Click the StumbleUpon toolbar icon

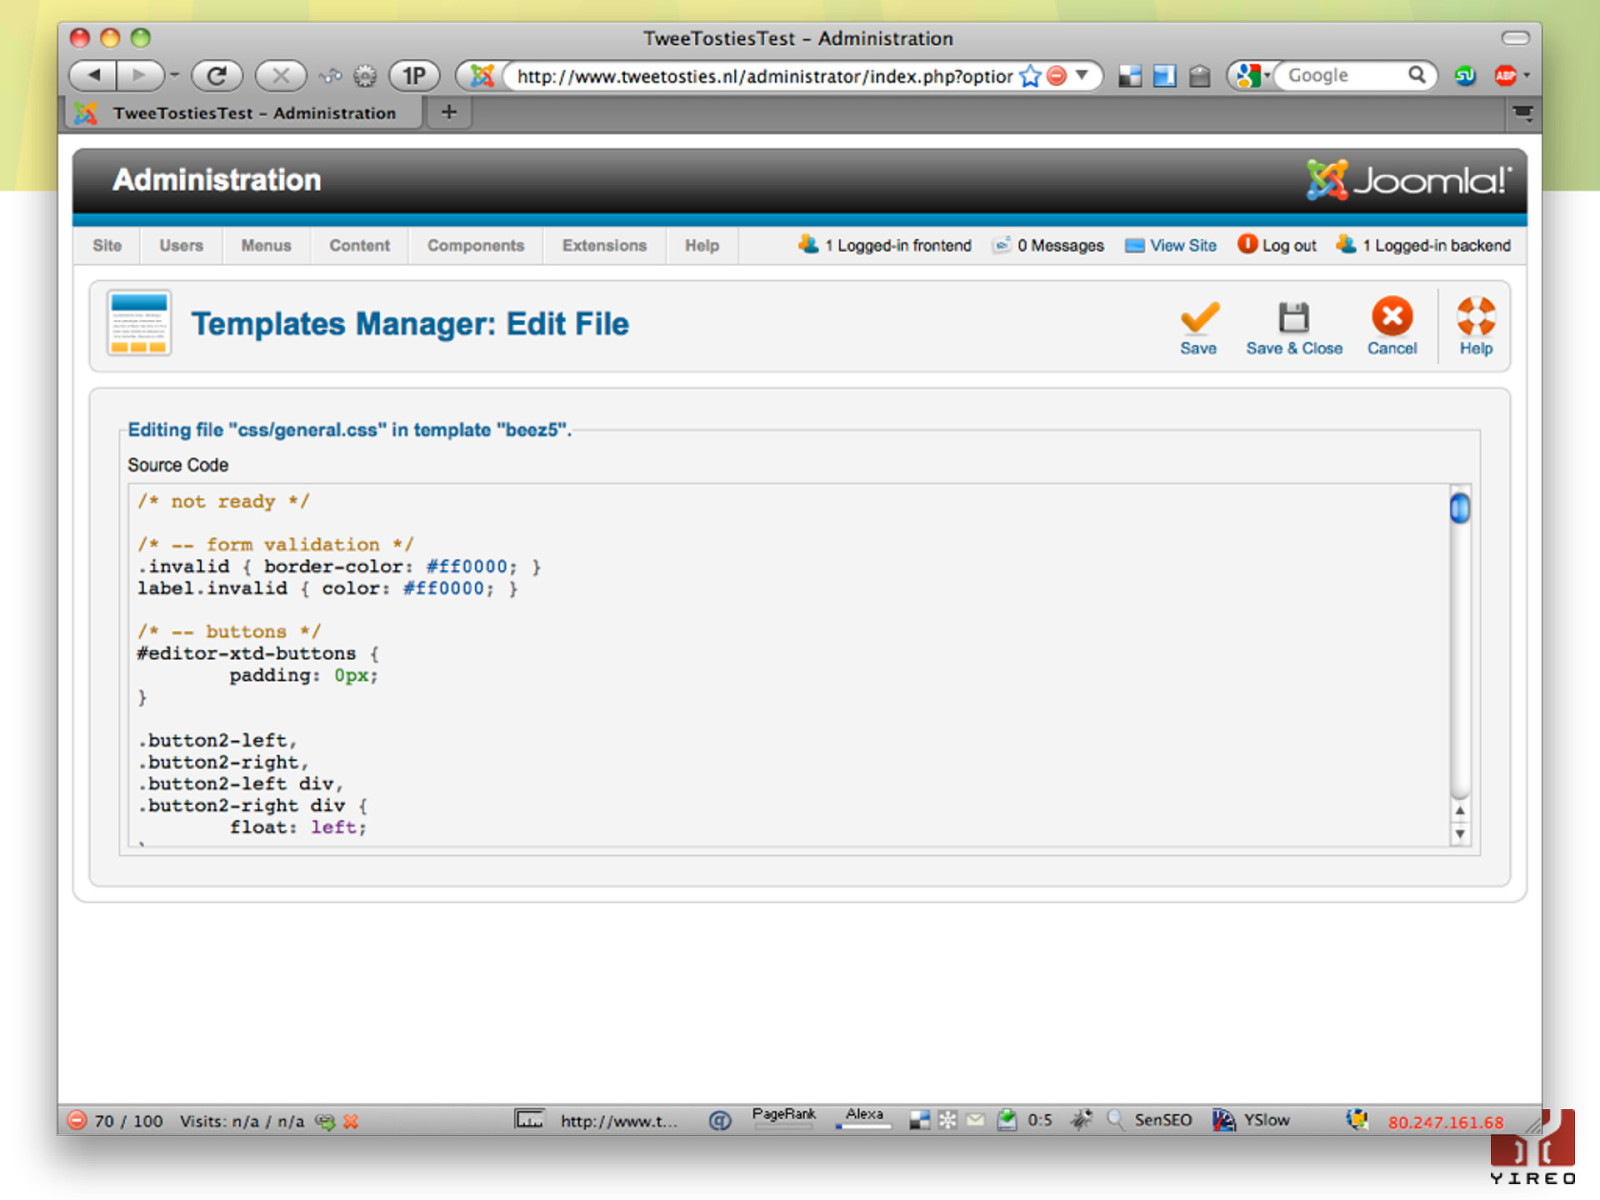pos(1466,76)
